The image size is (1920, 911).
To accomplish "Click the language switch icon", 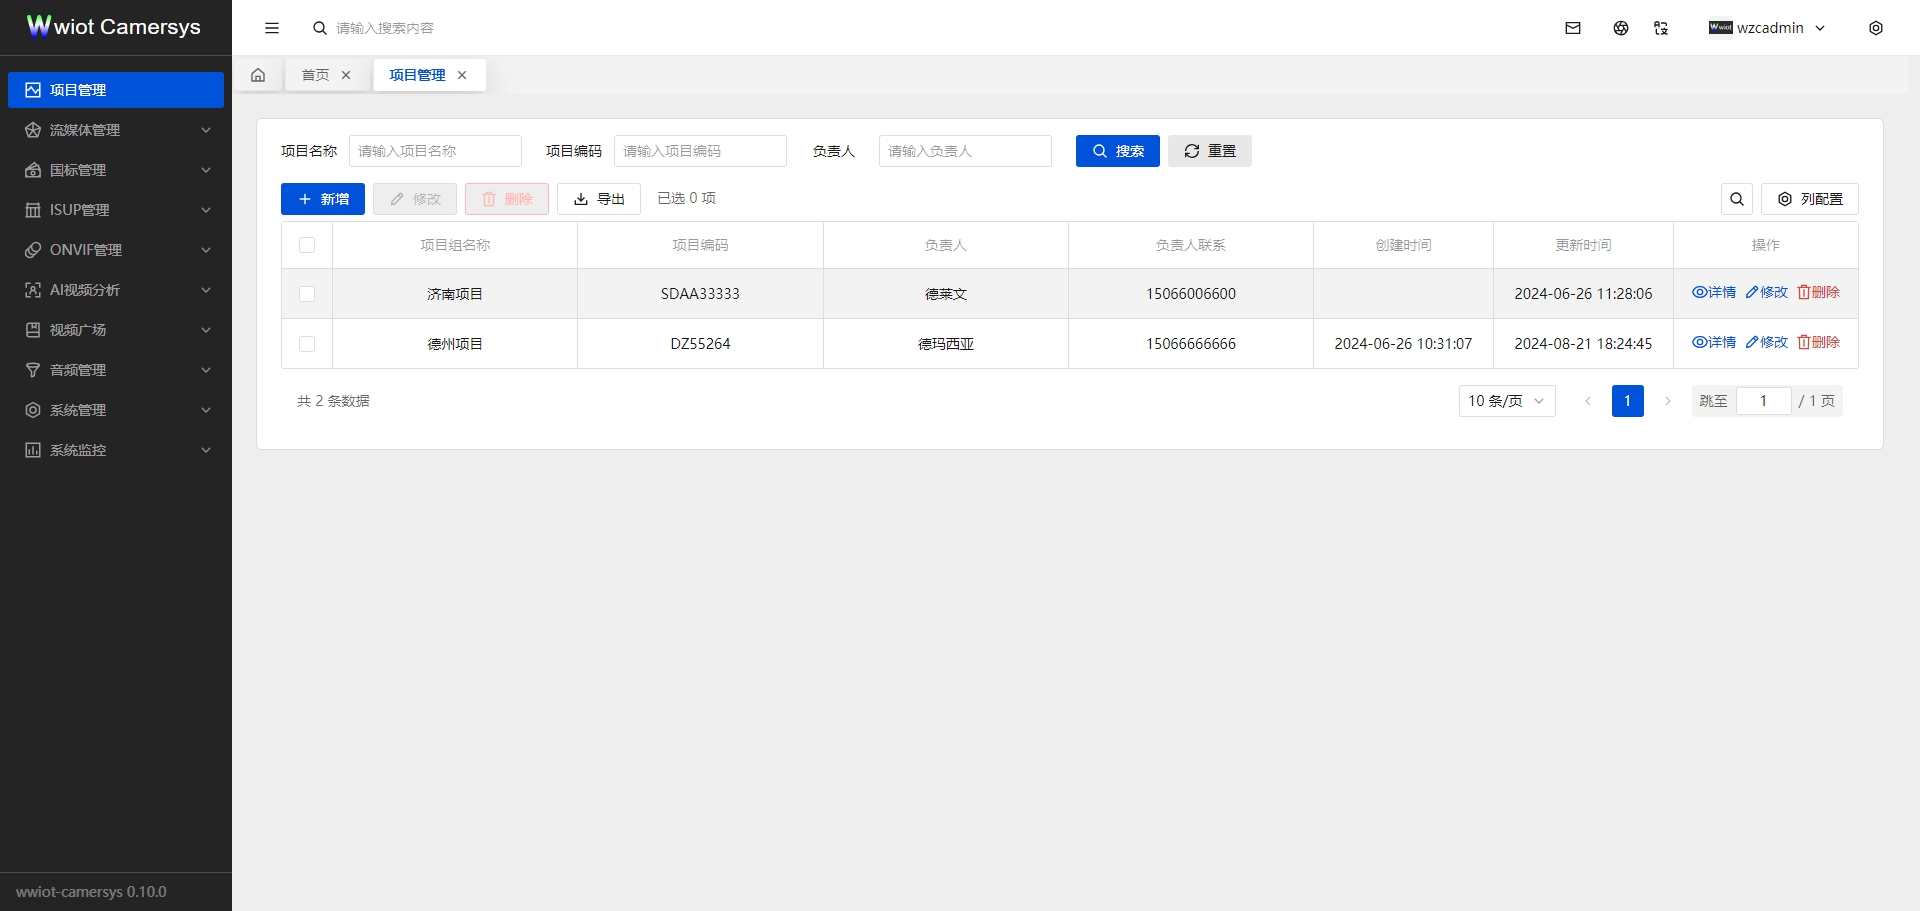I will tap(1661, 28).
